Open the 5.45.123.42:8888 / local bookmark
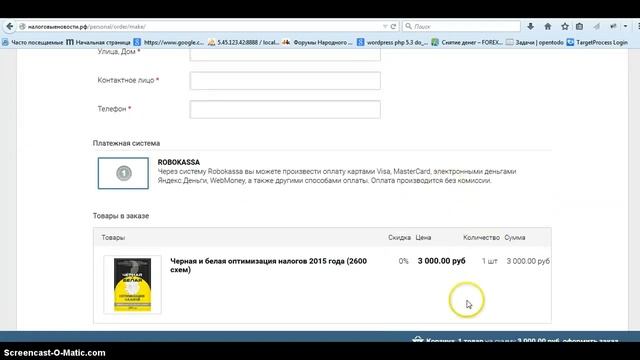The width and height of the screenshot is (640, 360). click(x=244, y=42)
